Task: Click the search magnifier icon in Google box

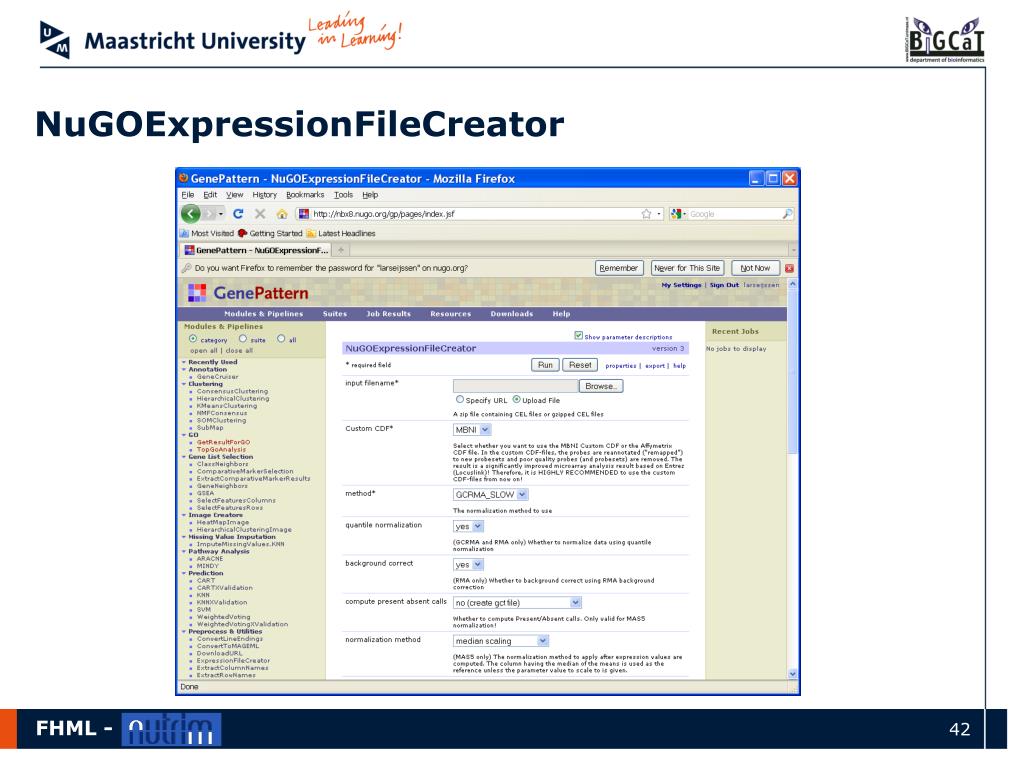Action: click(787, 214)
